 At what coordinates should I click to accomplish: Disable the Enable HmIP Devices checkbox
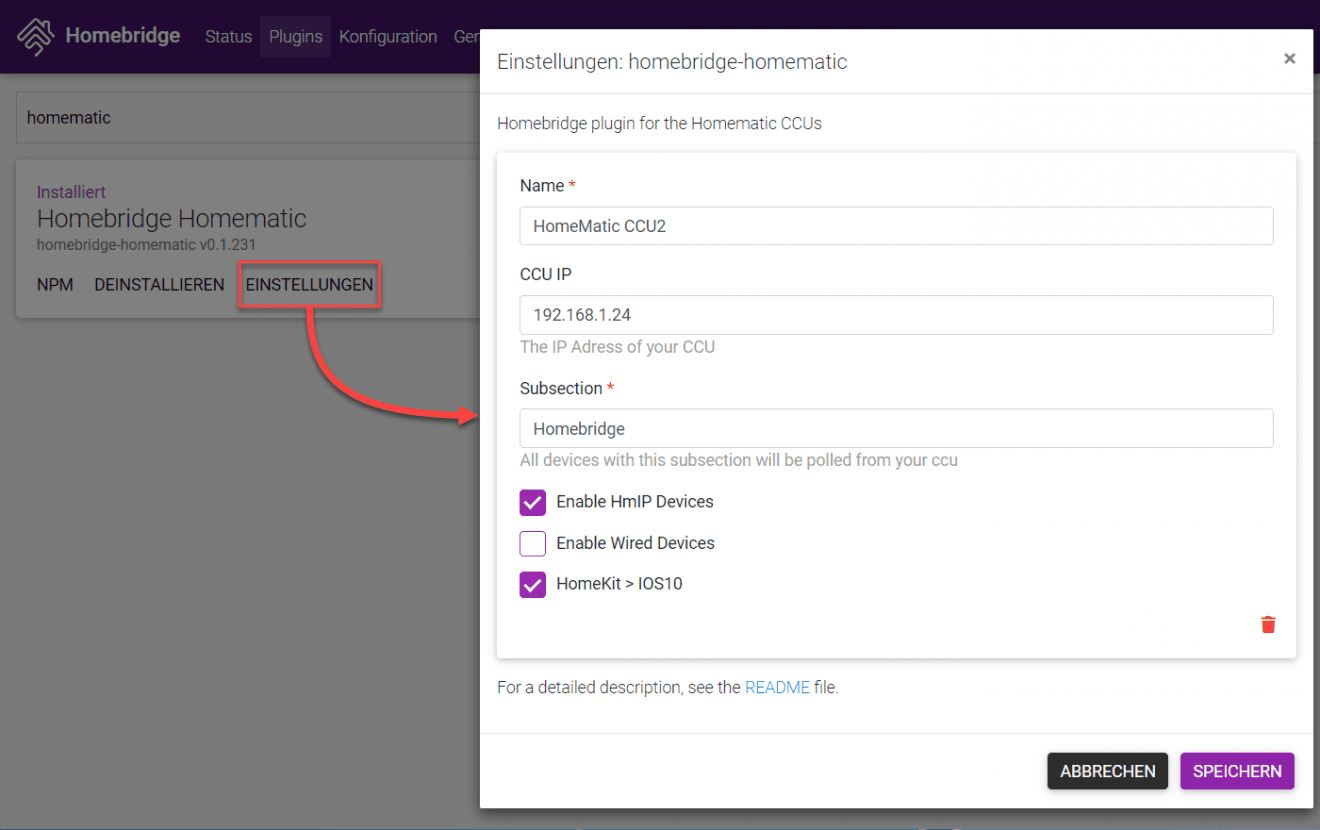[533, 502]
